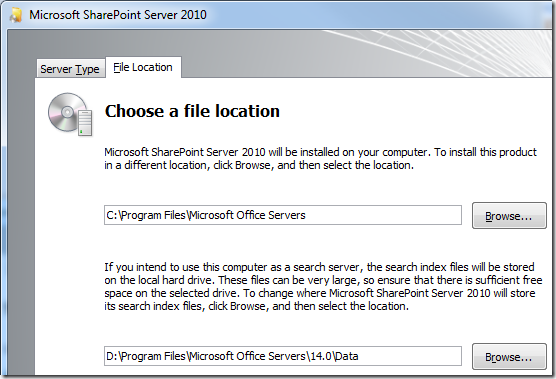Click the 'Microsoft SharePoint Server 2010' window title
The image size is (556, 379).
(x=118, y=15)
